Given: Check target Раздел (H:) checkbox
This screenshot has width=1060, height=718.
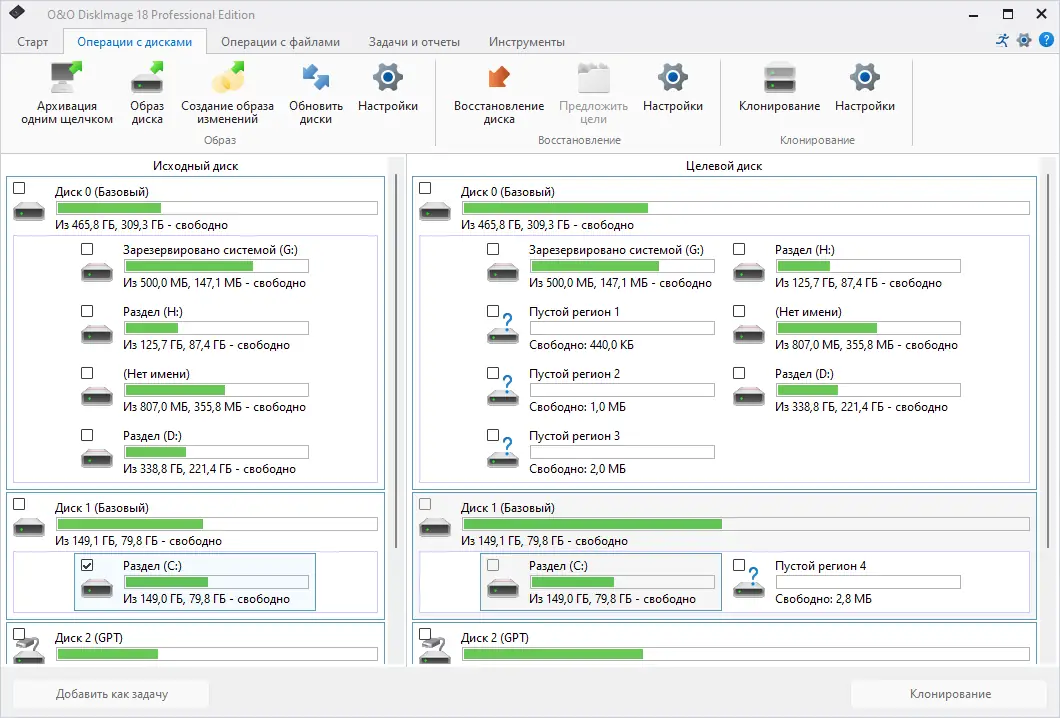Looking at the screenshot, I should pyautogui.click(x=739, y=249).
